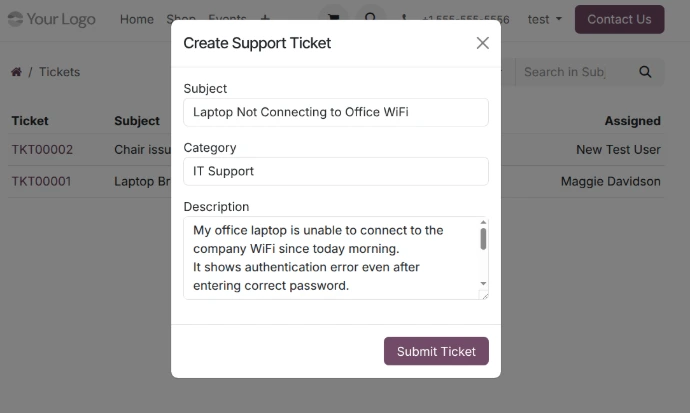This screenshot has width=690, height=413.
Task: Click the navbar search magnifier icon
Action: point(371,18)
